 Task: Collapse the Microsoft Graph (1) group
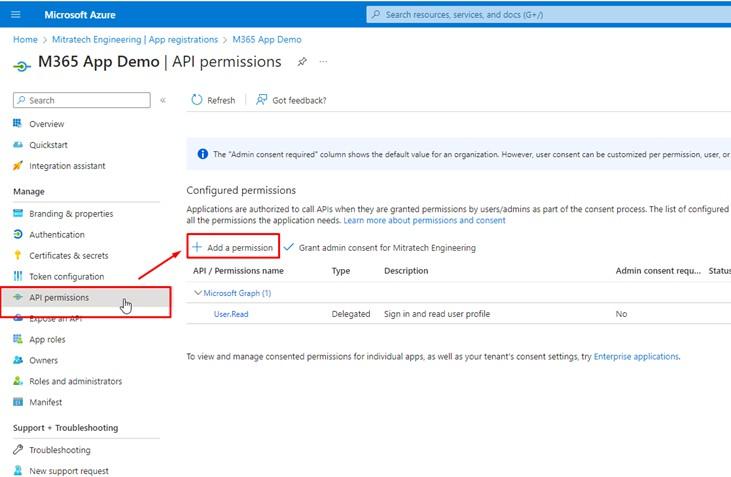[198, 293]
